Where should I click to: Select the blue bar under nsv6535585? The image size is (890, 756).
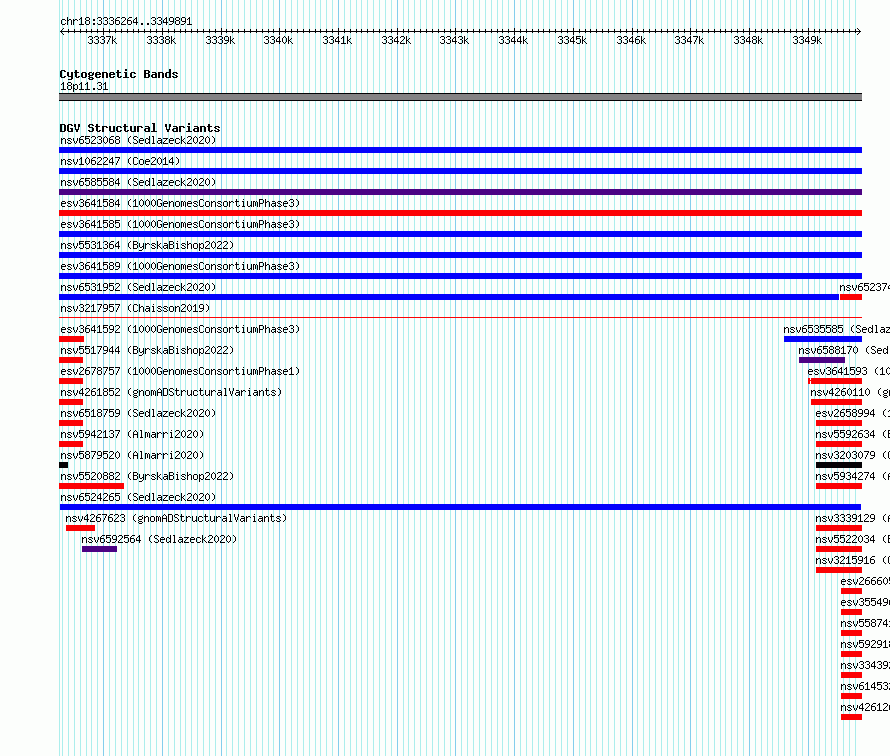click(823, 339)
